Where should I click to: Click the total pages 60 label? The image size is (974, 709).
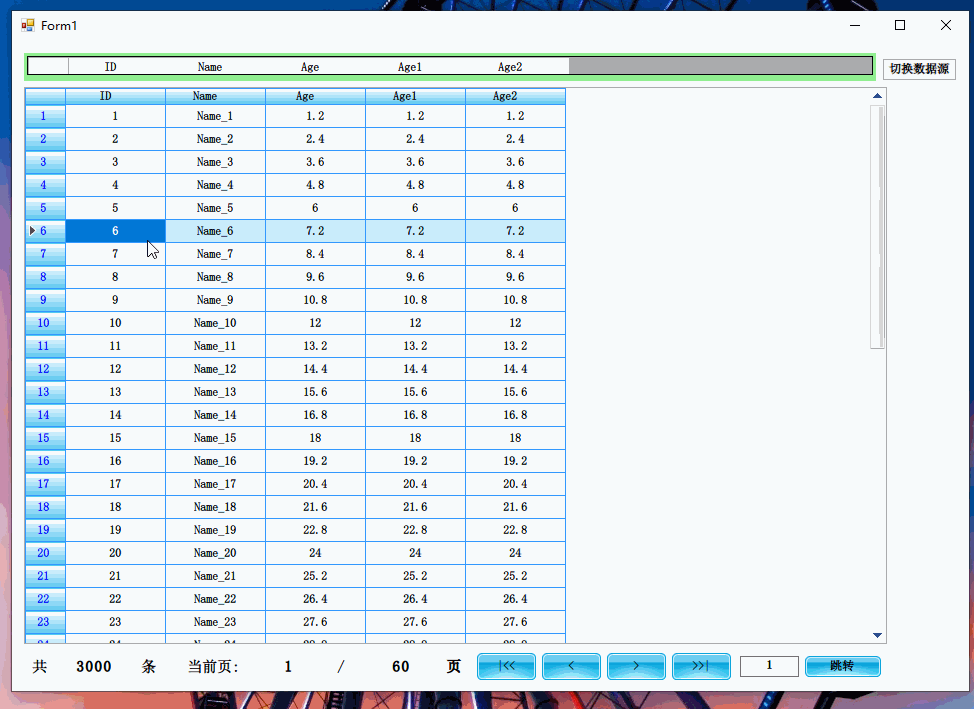[x=401, y=667]
